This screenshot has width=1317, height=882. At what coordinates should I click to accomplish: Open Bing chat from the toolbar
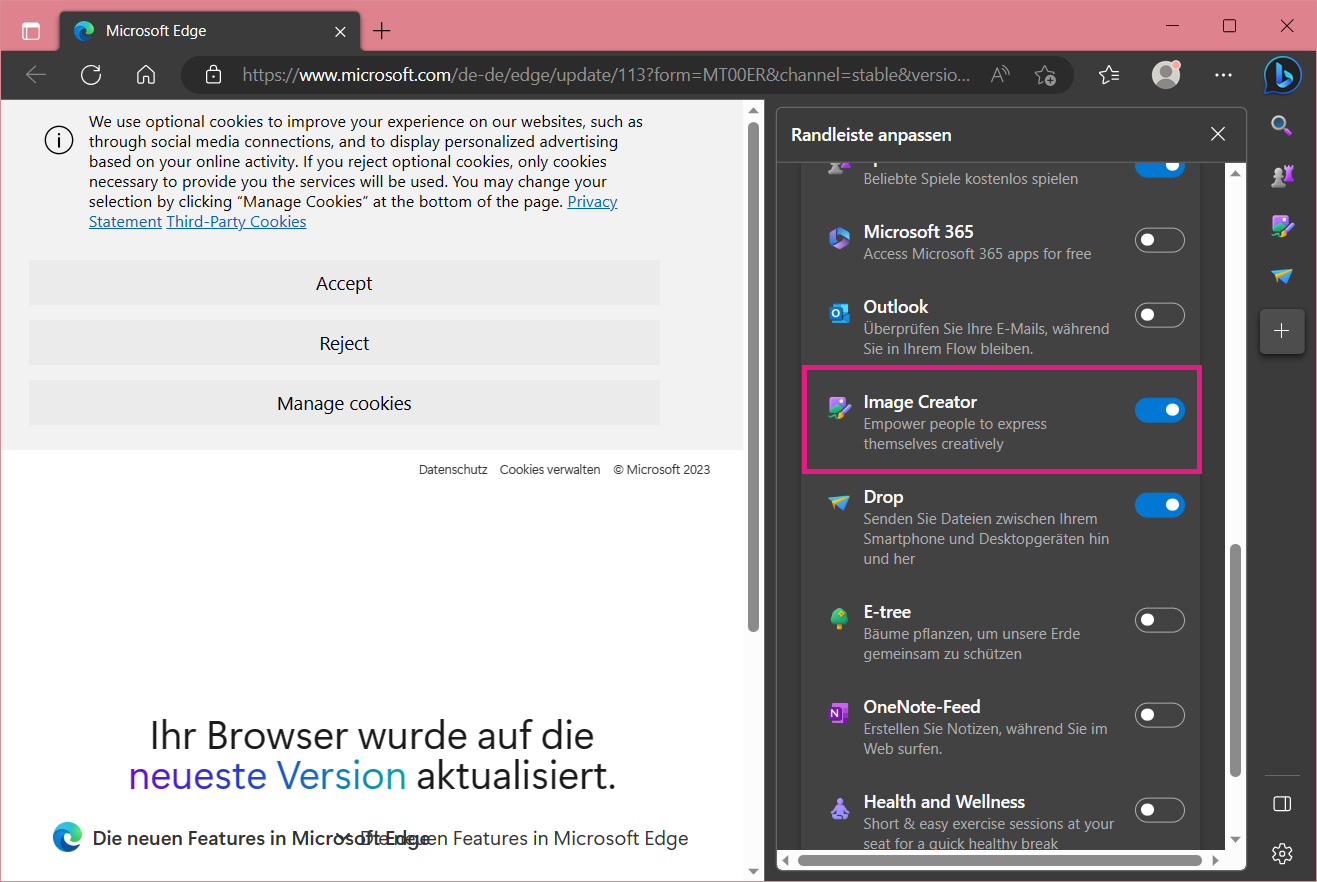pyautogui.click(x=1281, y=75)
